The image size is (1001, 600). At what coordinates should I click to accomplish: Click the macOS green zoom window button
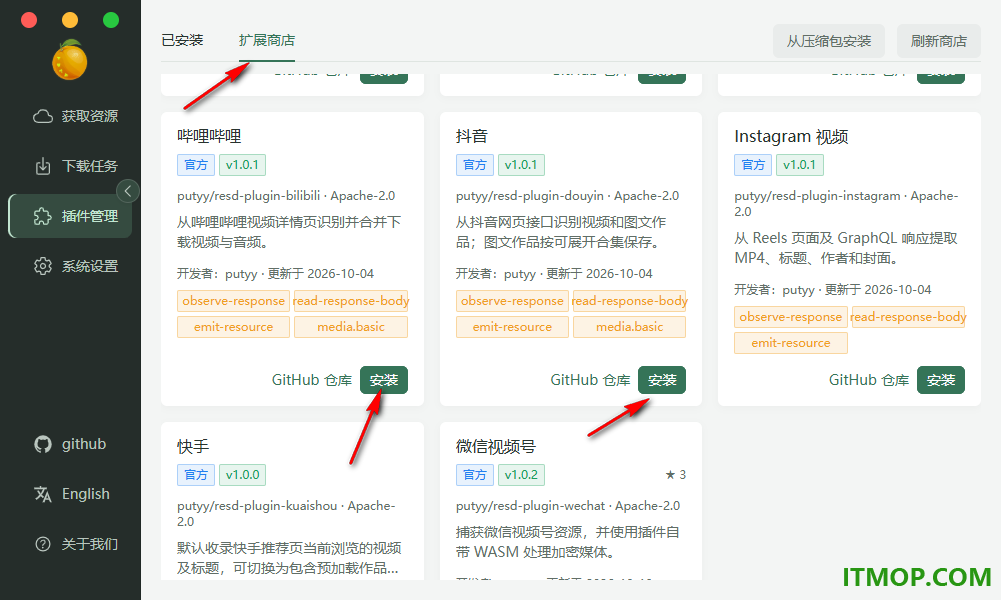[x=111, y=20]
